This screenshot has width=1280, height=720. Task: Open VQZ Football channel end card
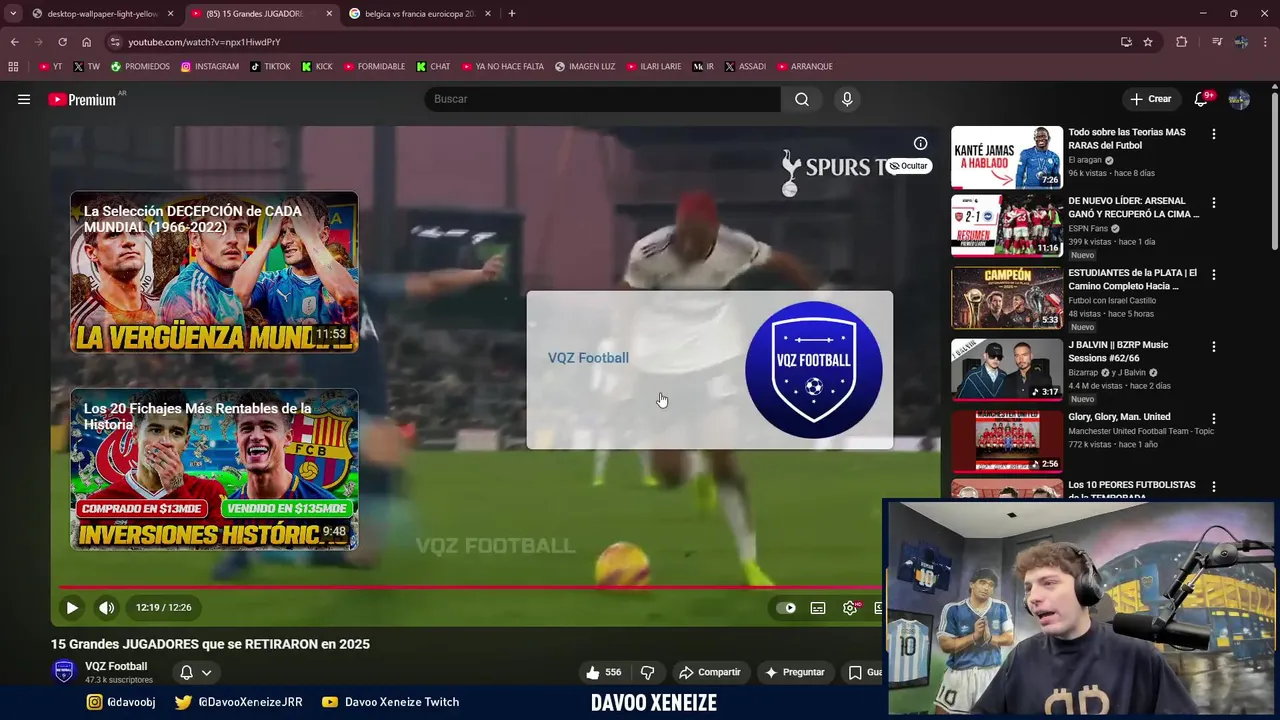710,370
